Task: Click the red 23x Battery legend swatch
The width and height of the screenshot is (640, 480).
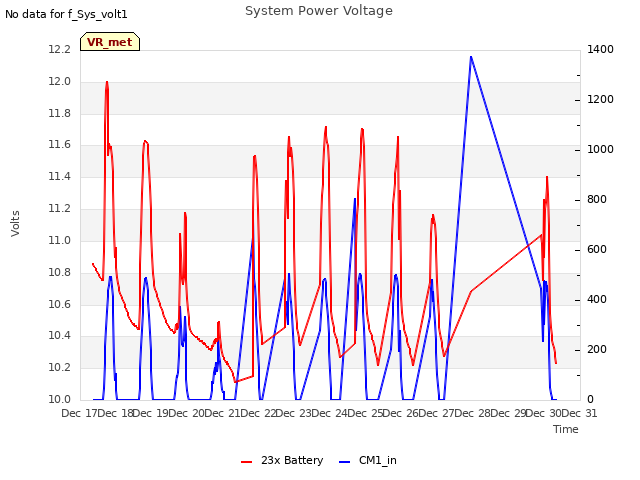Action: 247,462
